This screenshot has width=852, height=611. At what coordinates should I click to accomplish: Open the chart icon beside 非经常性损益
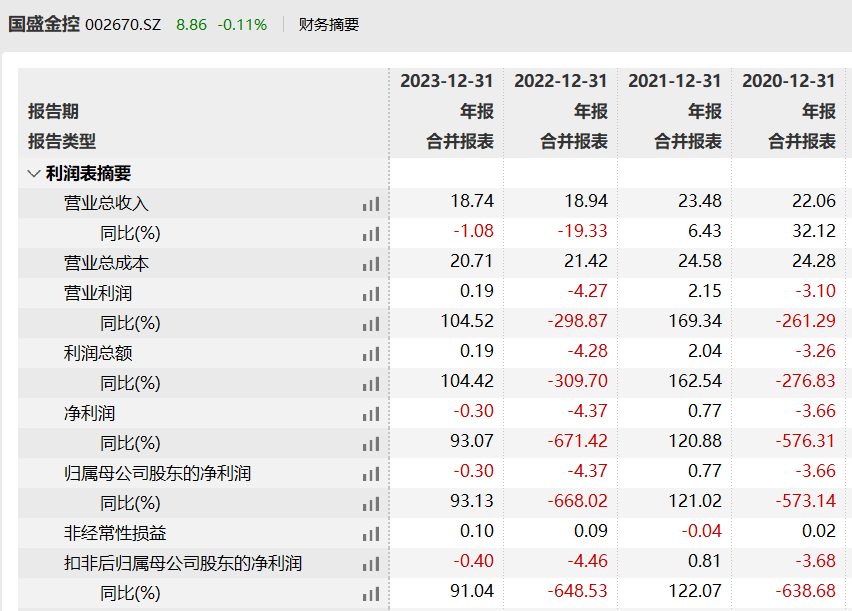tap(370, 533)
